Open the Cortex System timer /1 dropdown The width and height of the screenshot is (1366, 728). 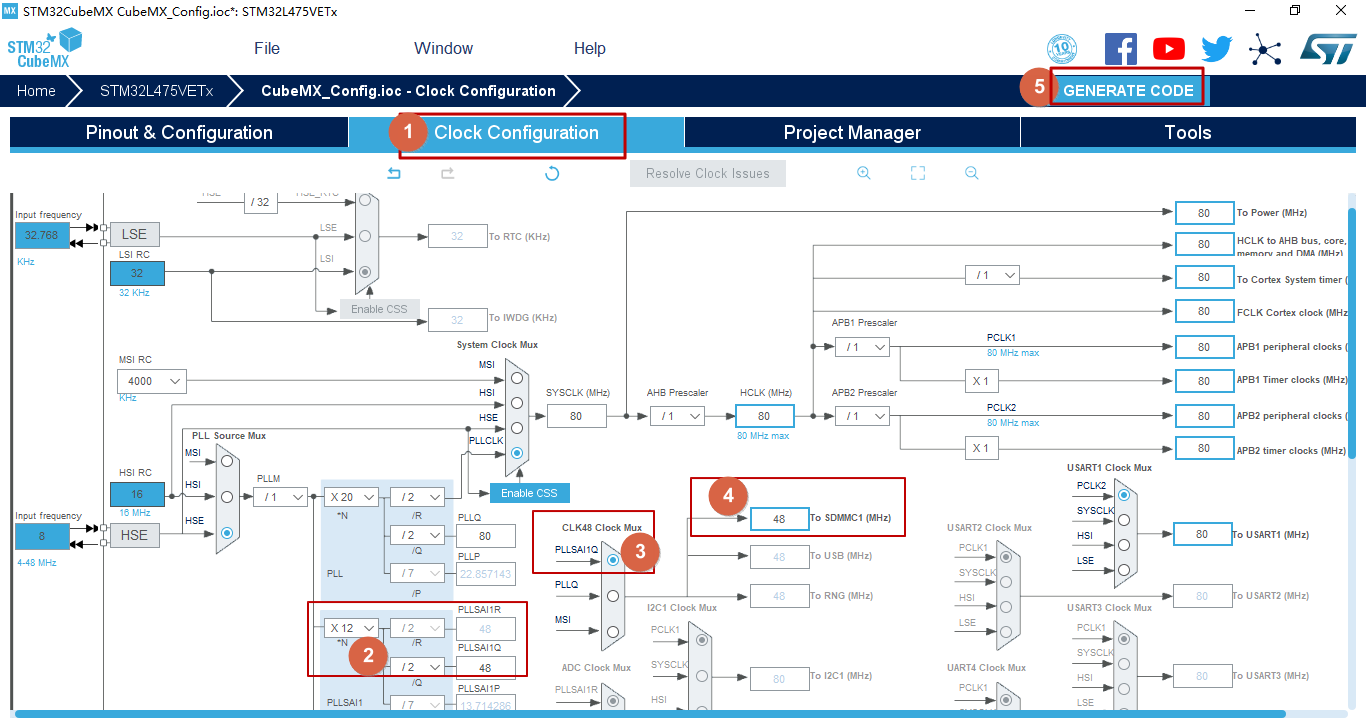(992, 275)
